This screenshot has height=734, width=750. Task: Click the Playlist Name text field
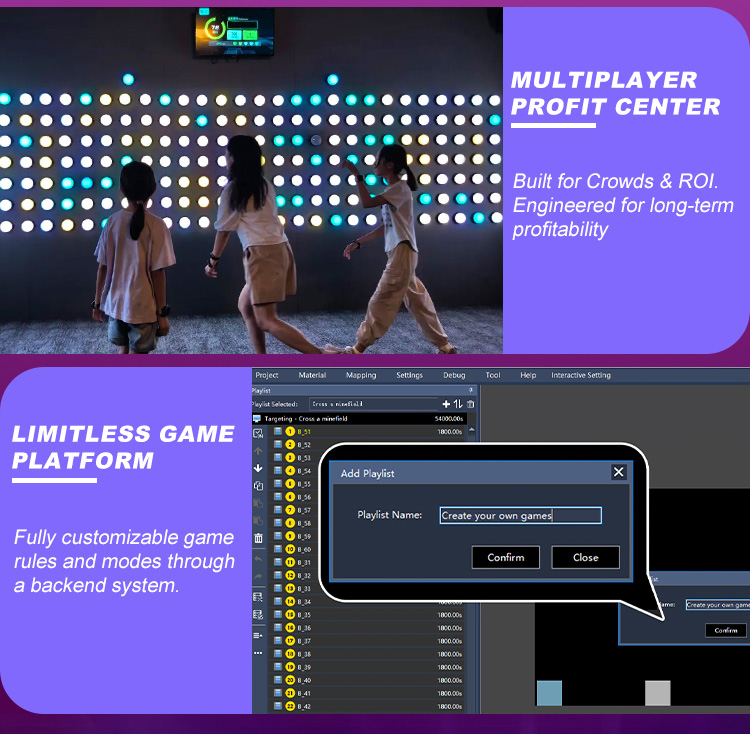click(x=520, y=516)
